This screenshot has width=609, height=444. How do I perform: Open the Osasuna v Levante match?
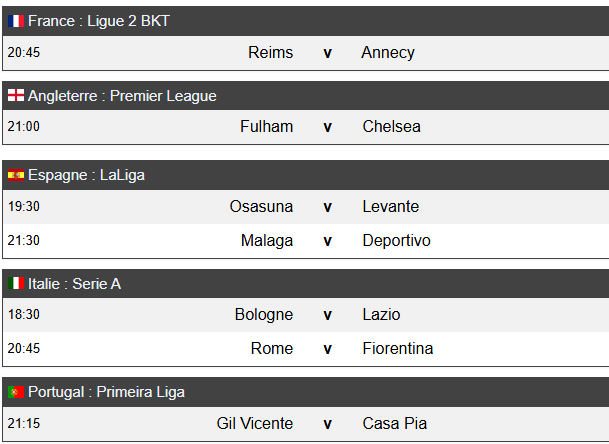tap(306, 207)
